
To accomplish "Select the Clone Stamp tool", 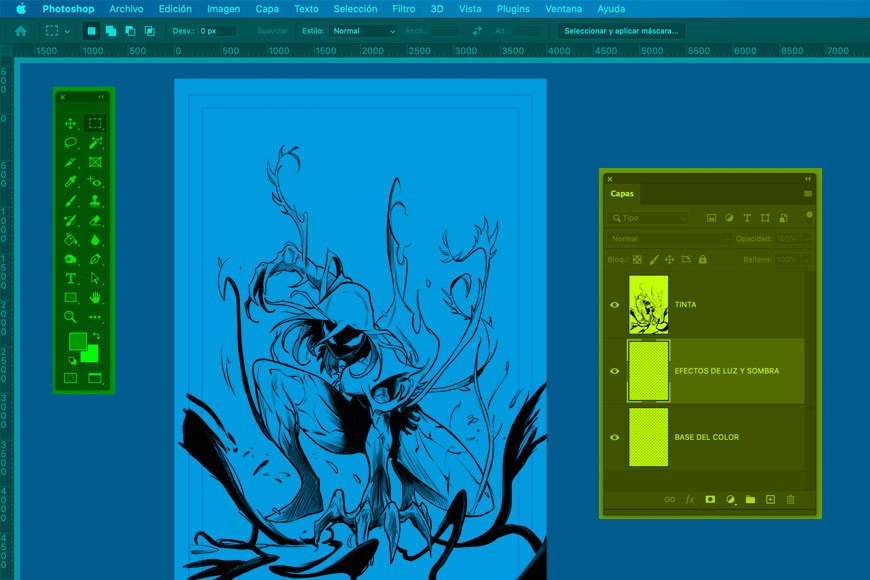I will (x=95, y=201).
